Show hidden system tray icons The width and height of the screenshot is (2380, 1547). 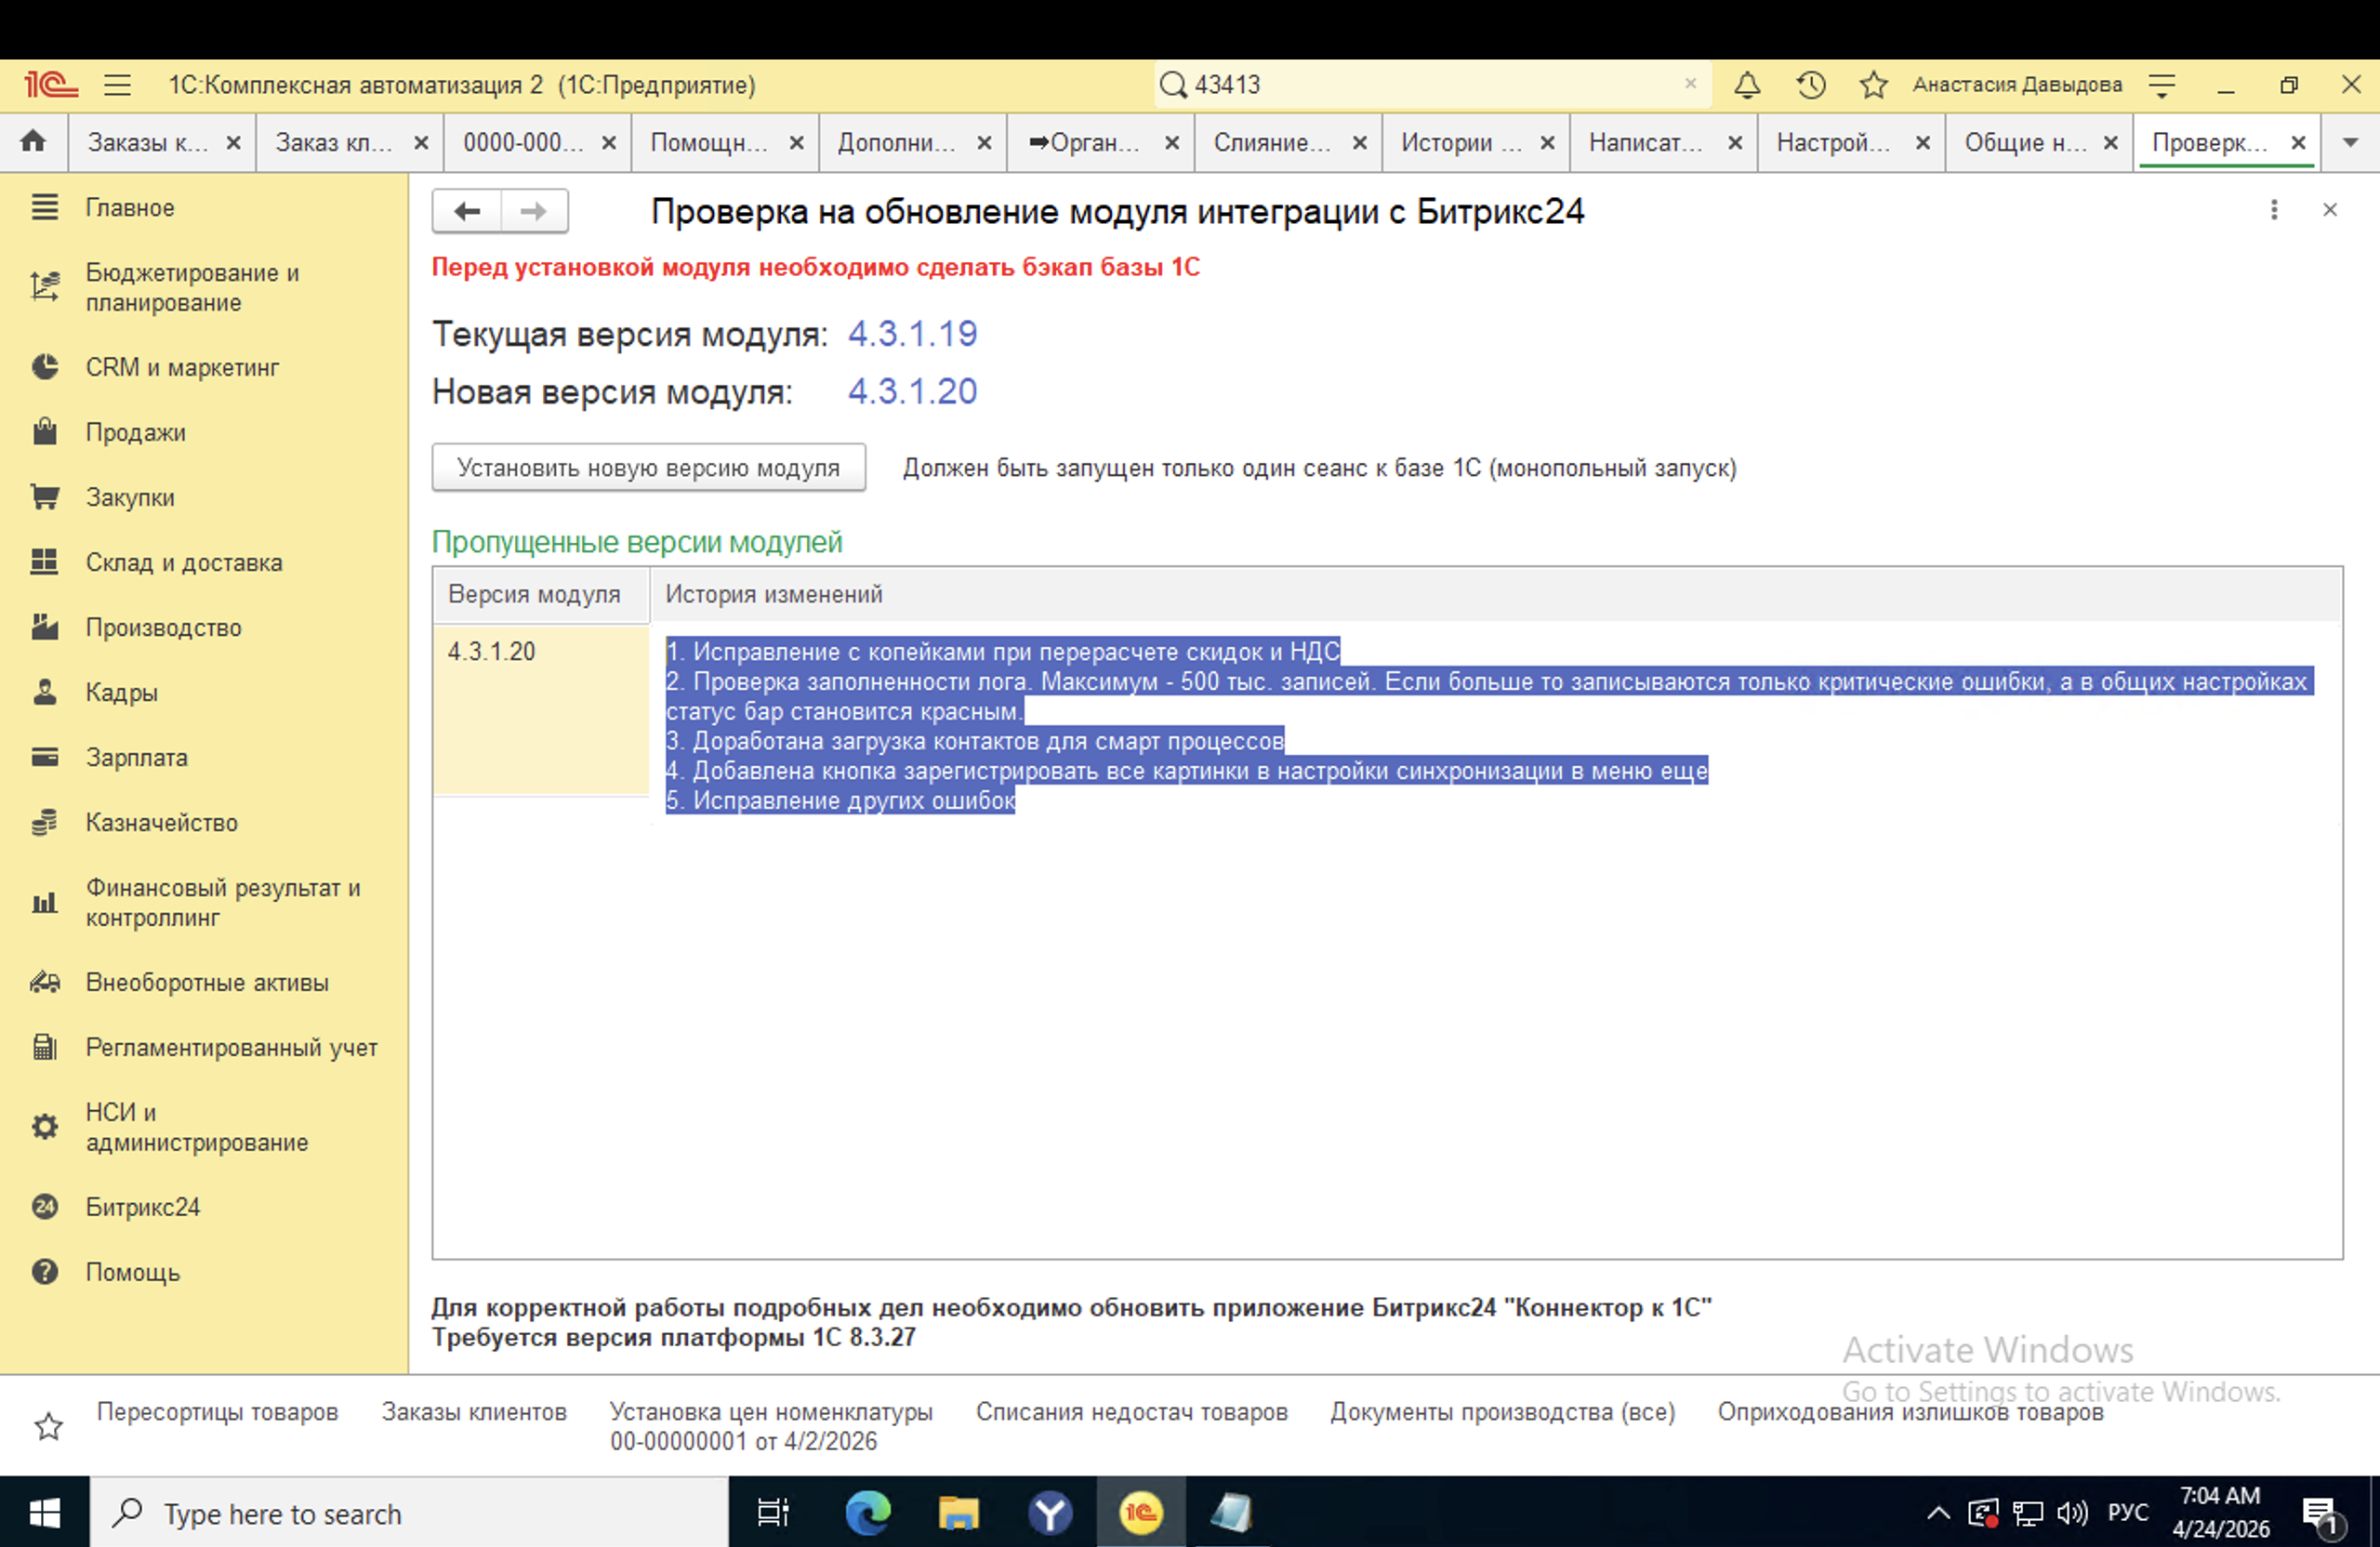point(1938,1513)
